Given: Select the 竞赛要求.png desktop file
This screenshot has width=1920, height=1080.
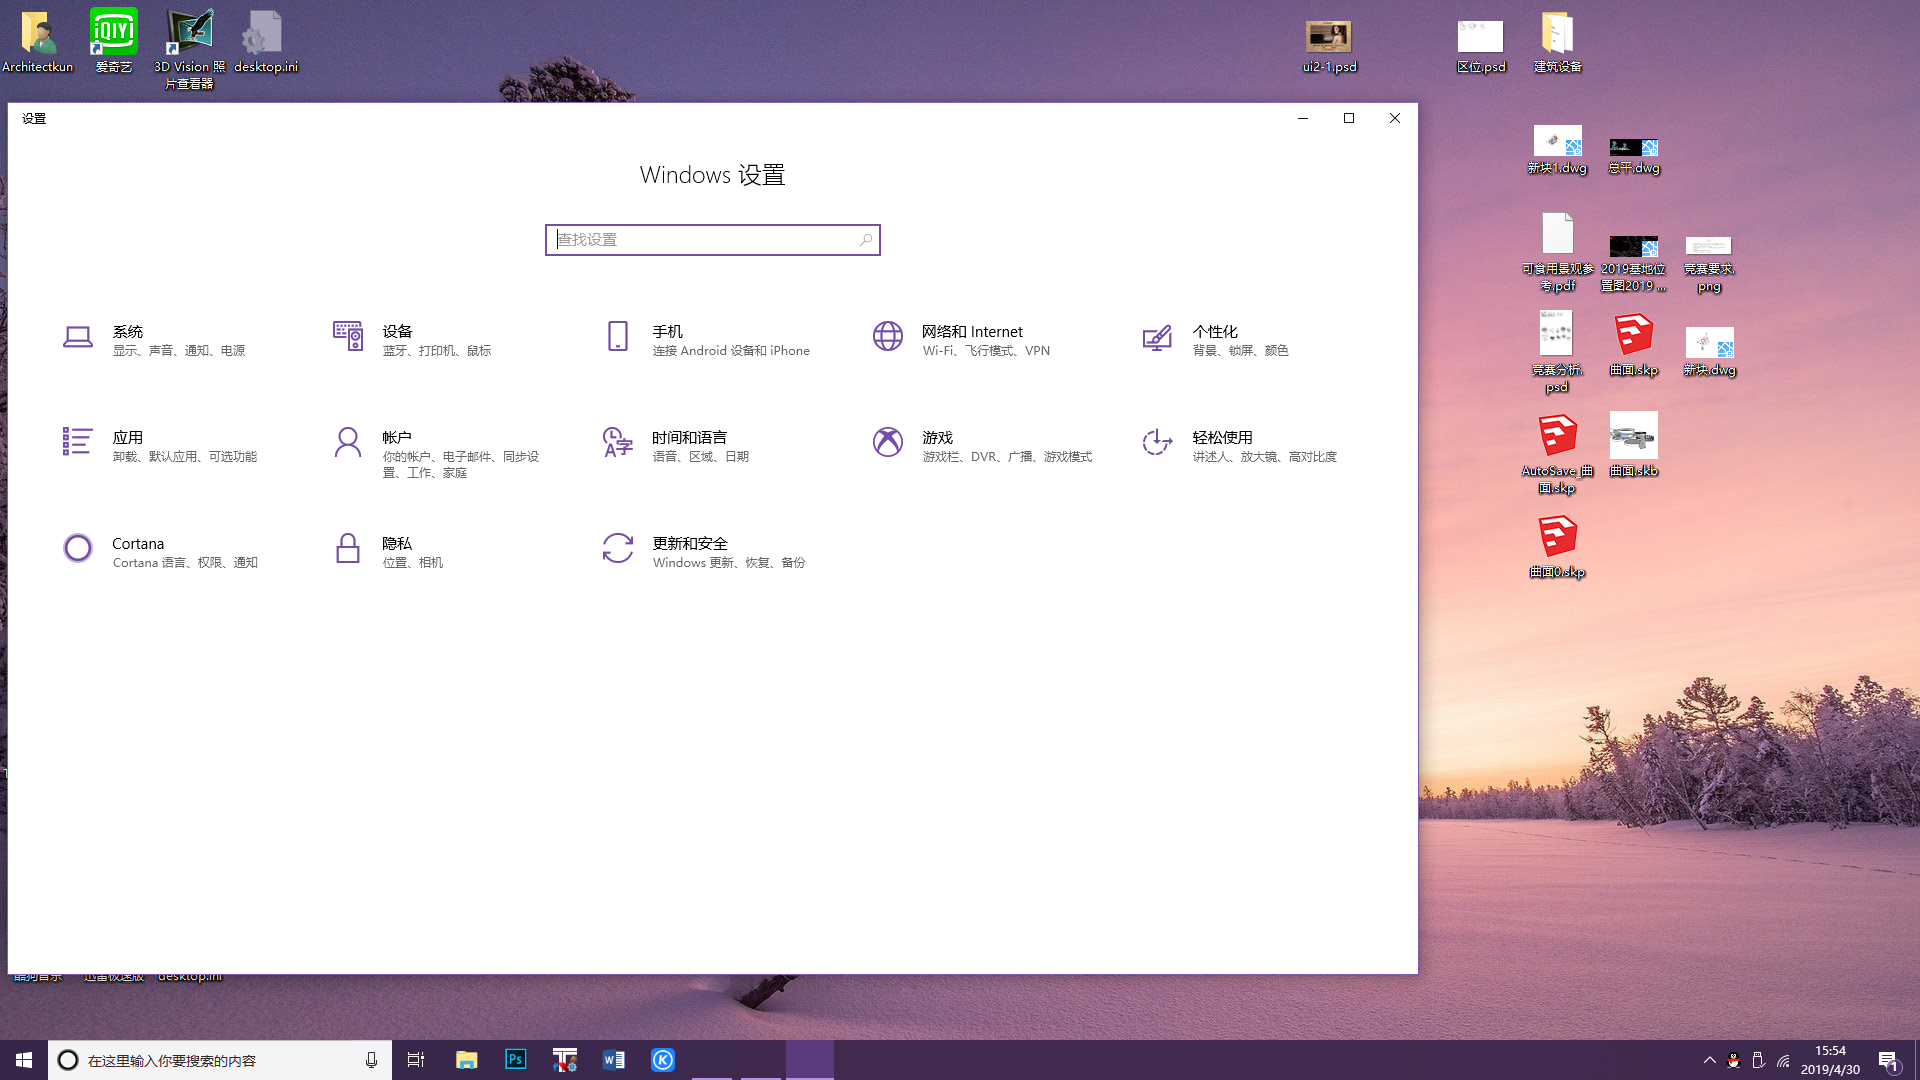Looking at the screenshot, I should tap(1709, 264).
